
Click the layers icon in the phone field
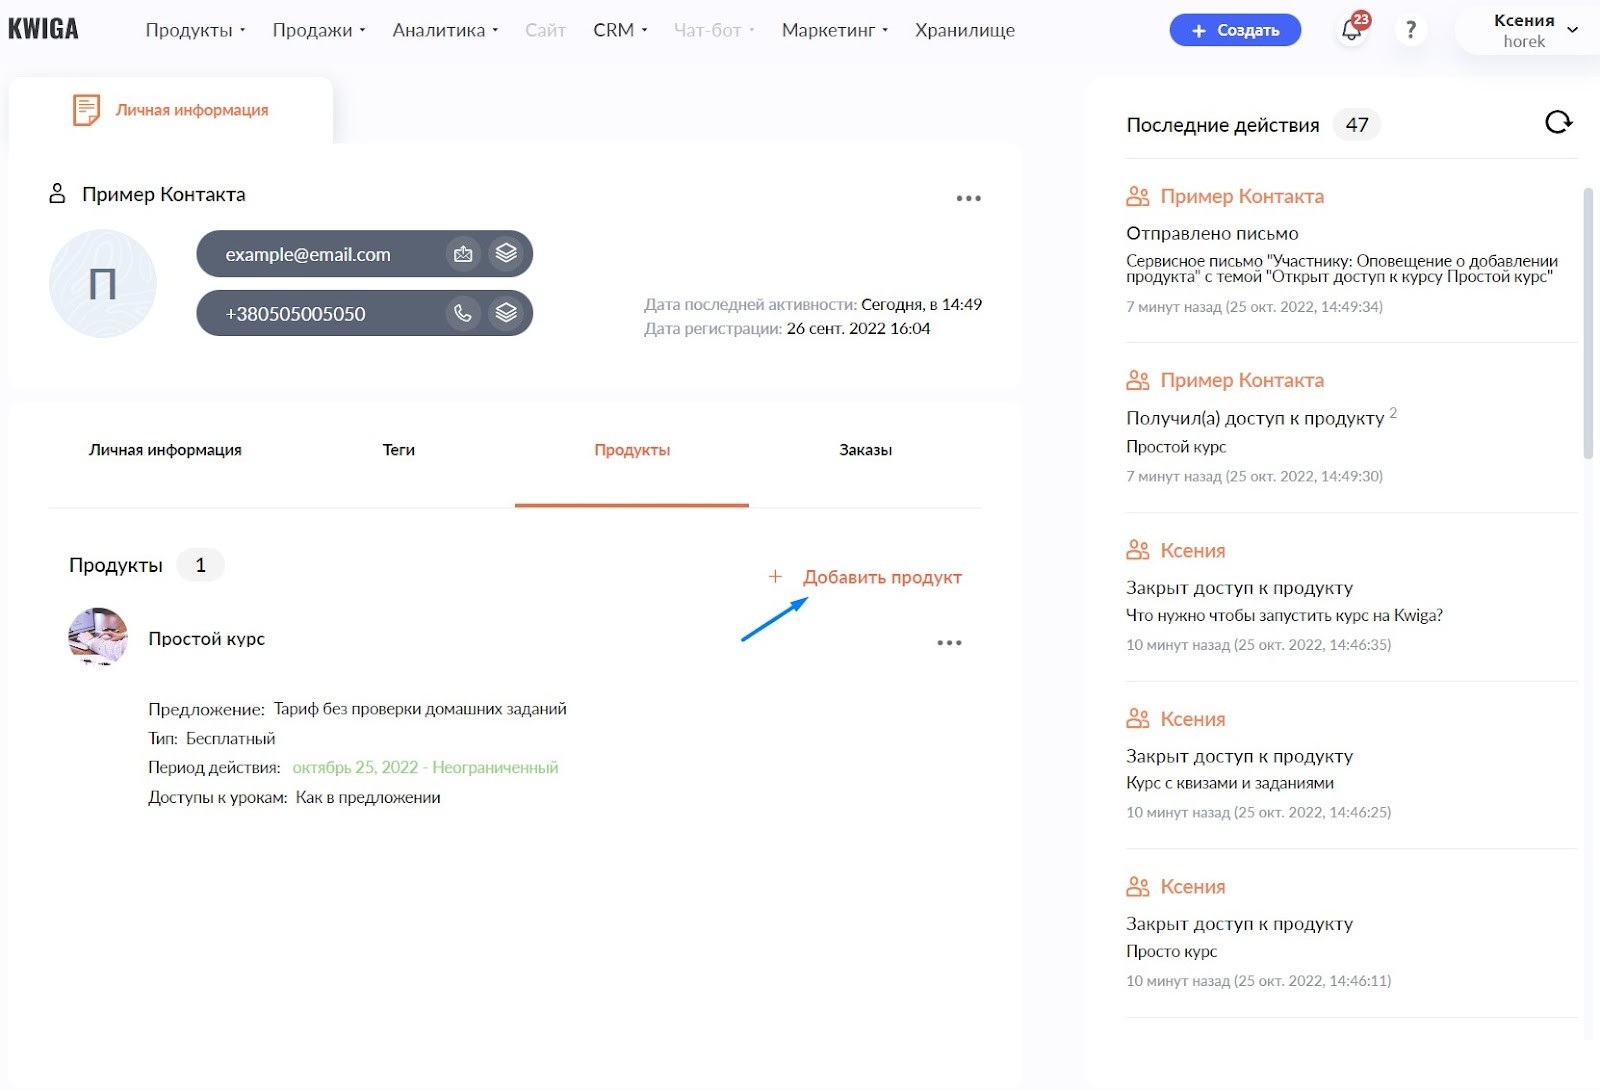tap(506, 313)
